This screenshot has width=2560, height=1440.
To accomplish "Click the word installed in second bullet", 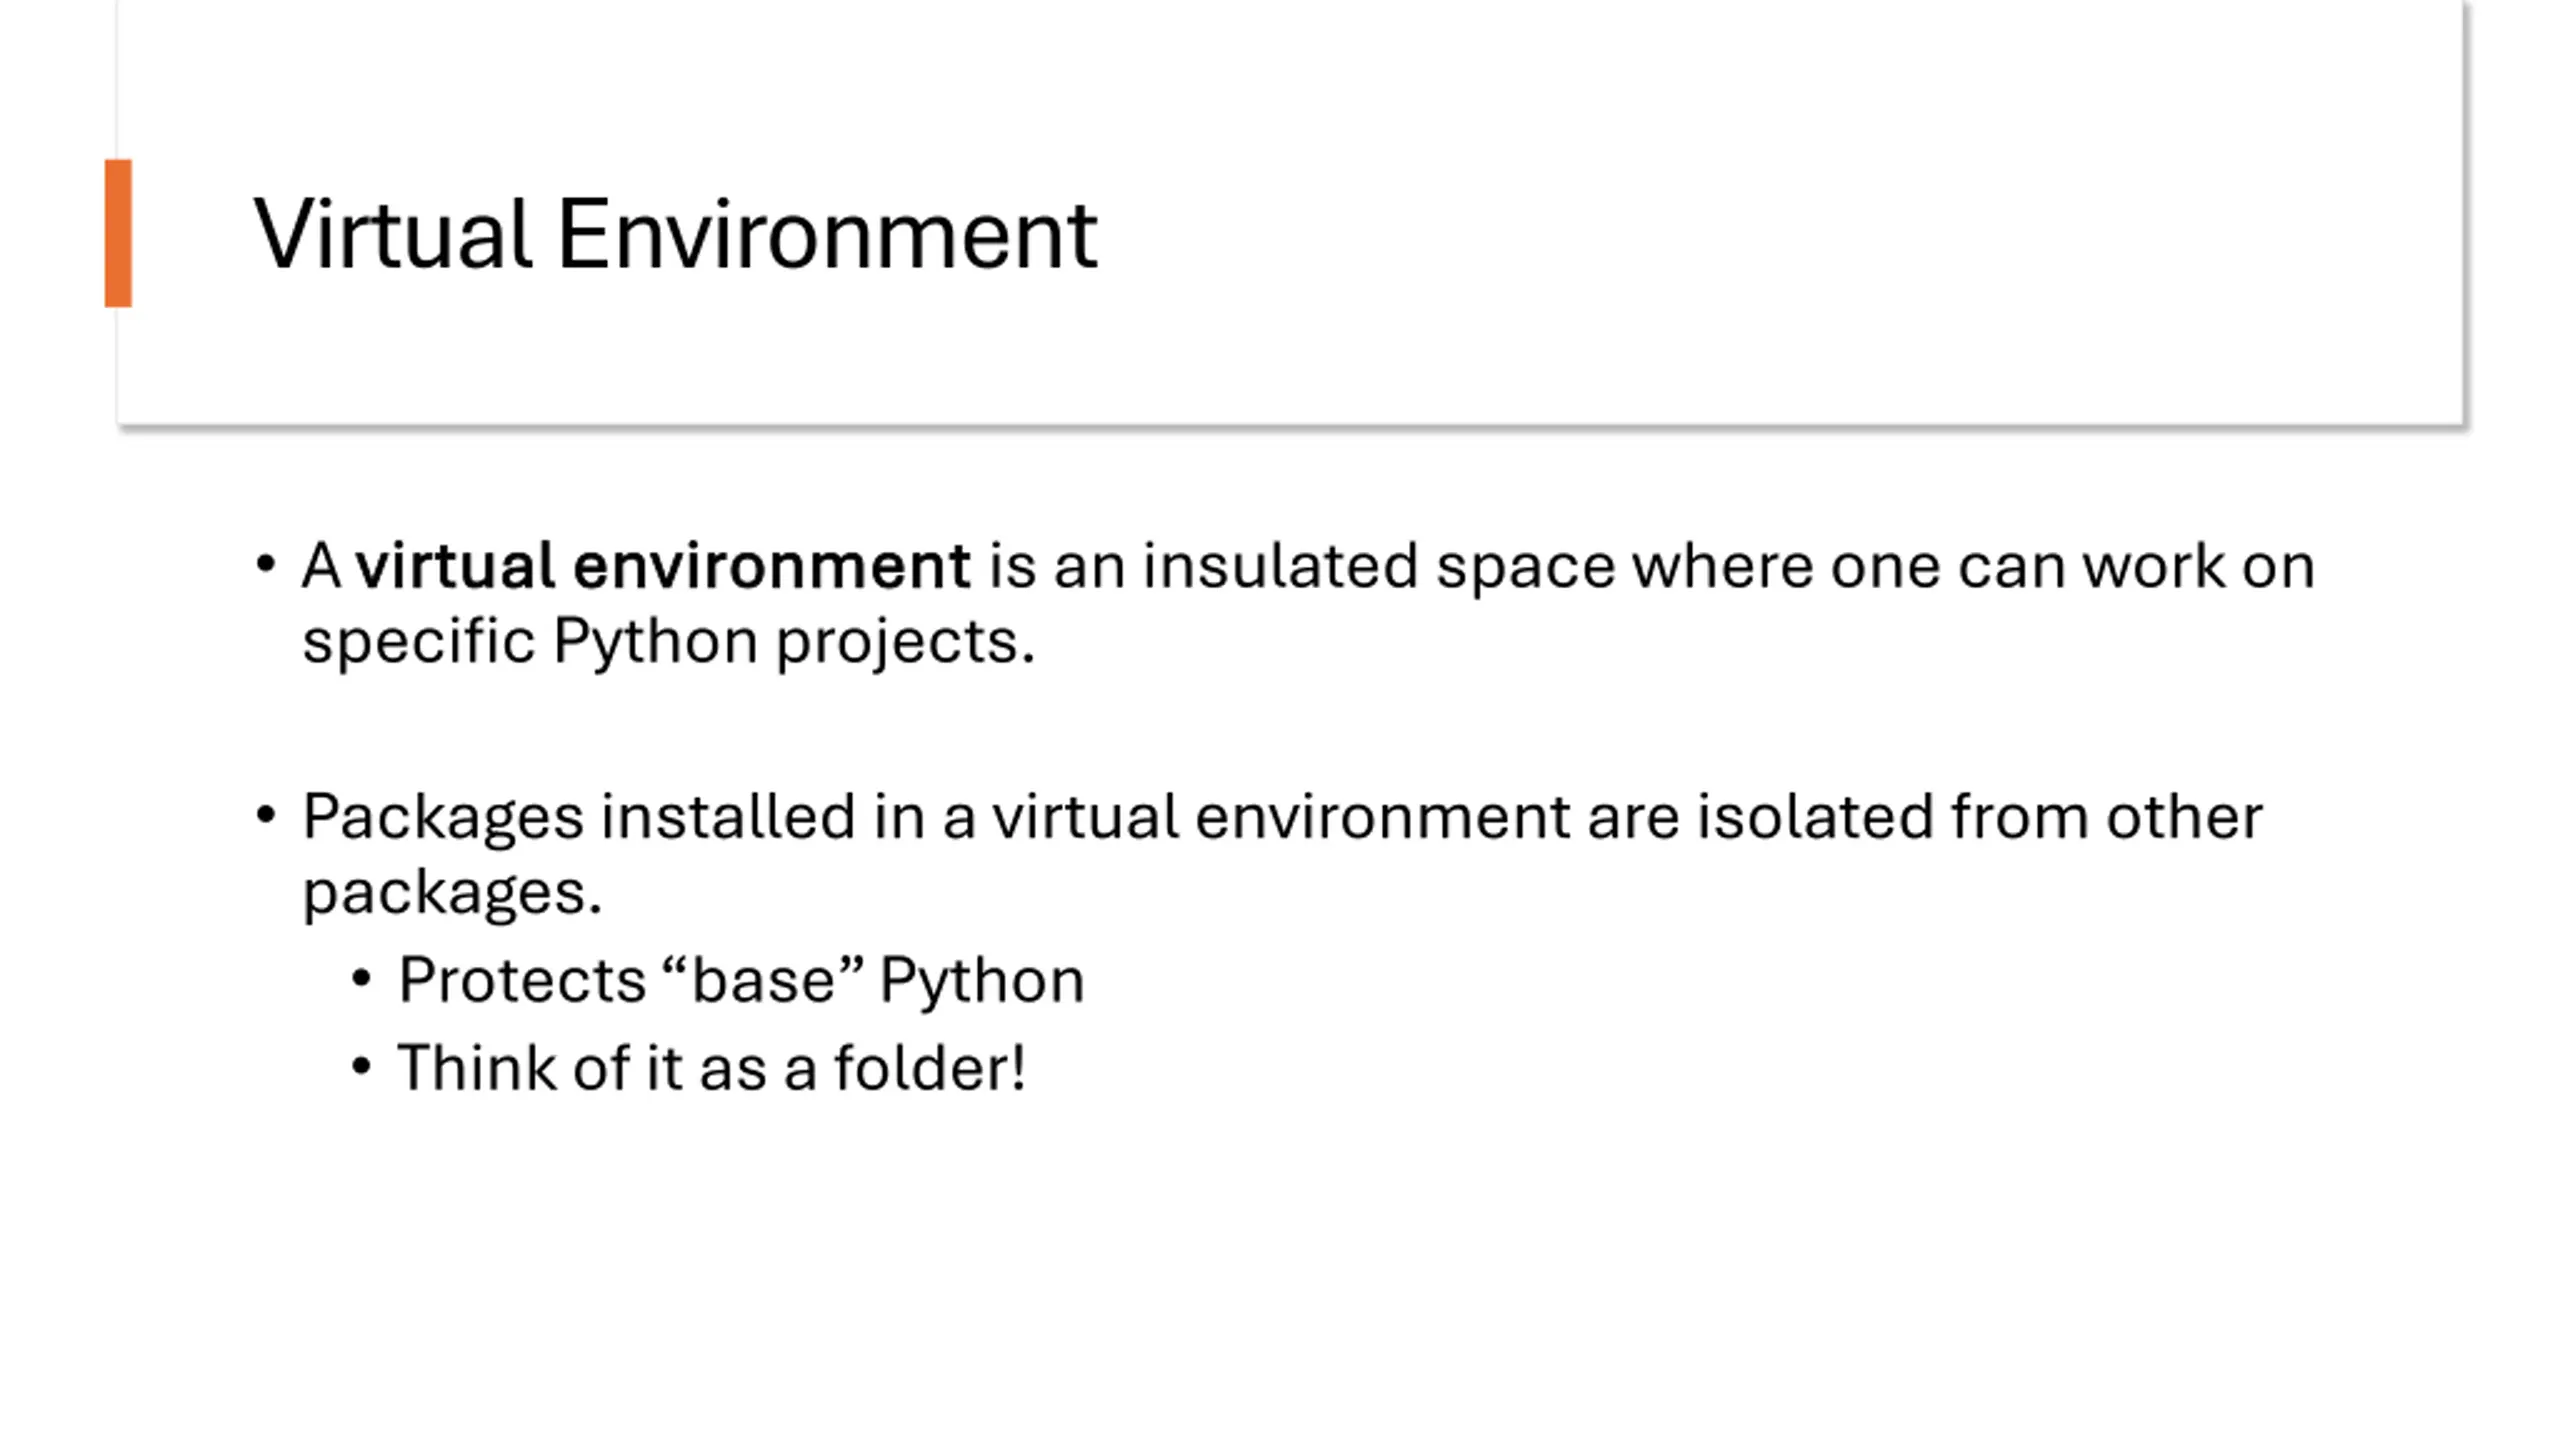I will click(728, 817).
